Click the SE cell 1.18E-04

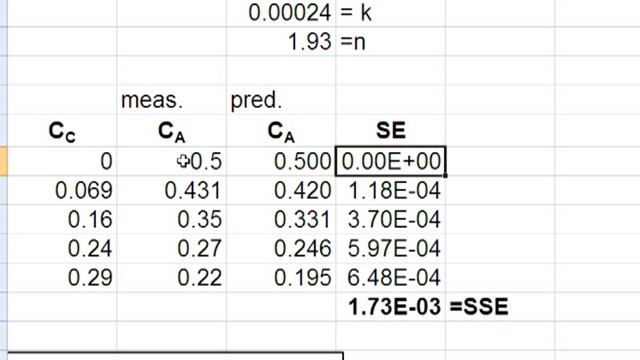390,191
